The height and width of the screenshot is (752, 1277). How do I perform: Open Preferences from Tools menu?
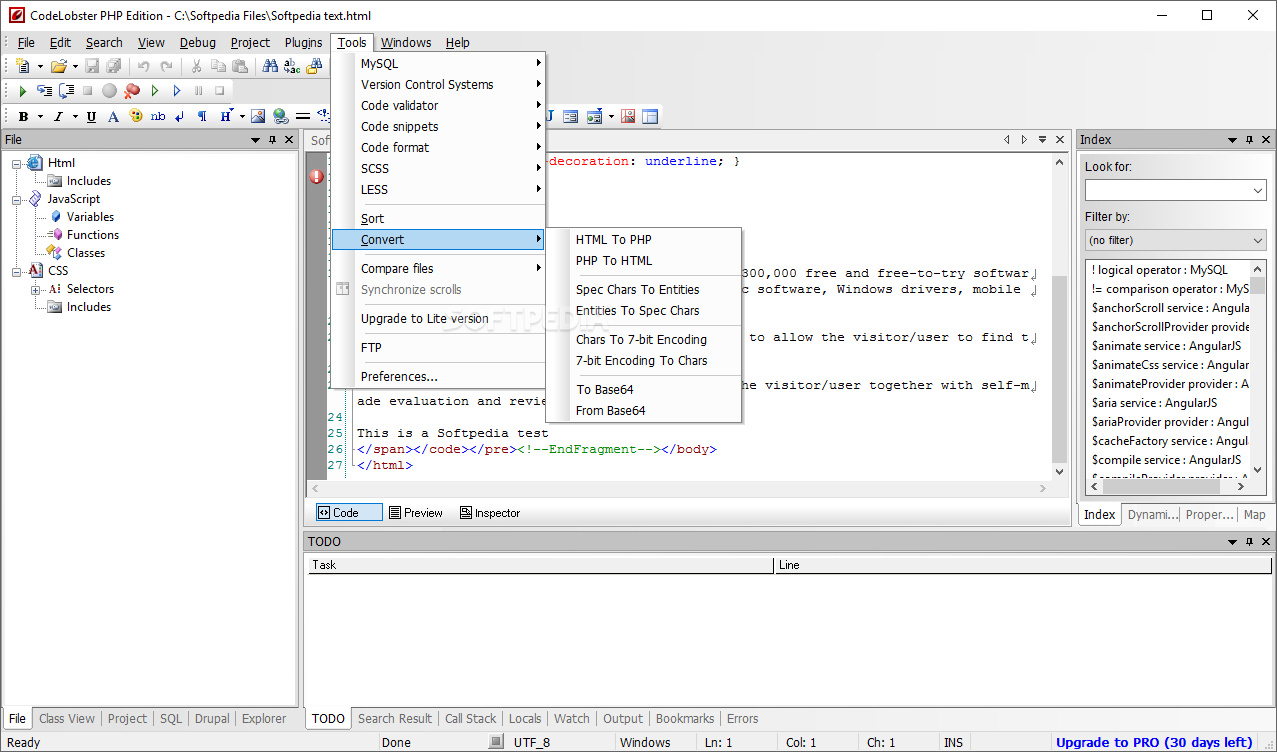click(x=439, y=377)
